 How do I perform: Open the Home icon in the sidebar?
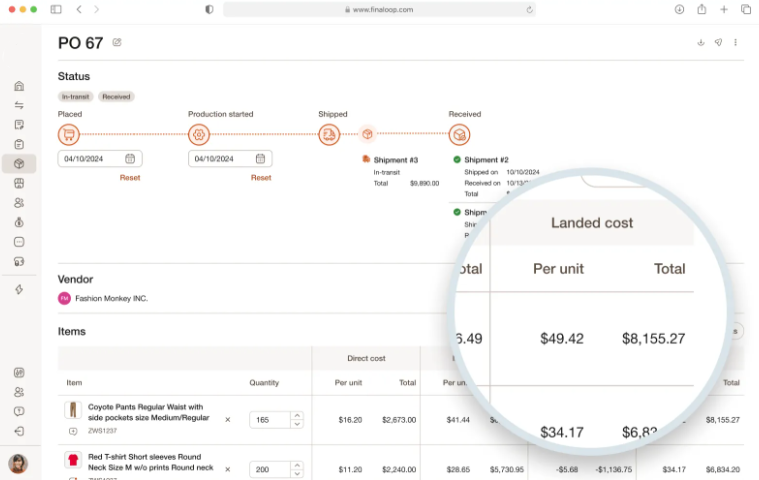[x=18, y=86]
